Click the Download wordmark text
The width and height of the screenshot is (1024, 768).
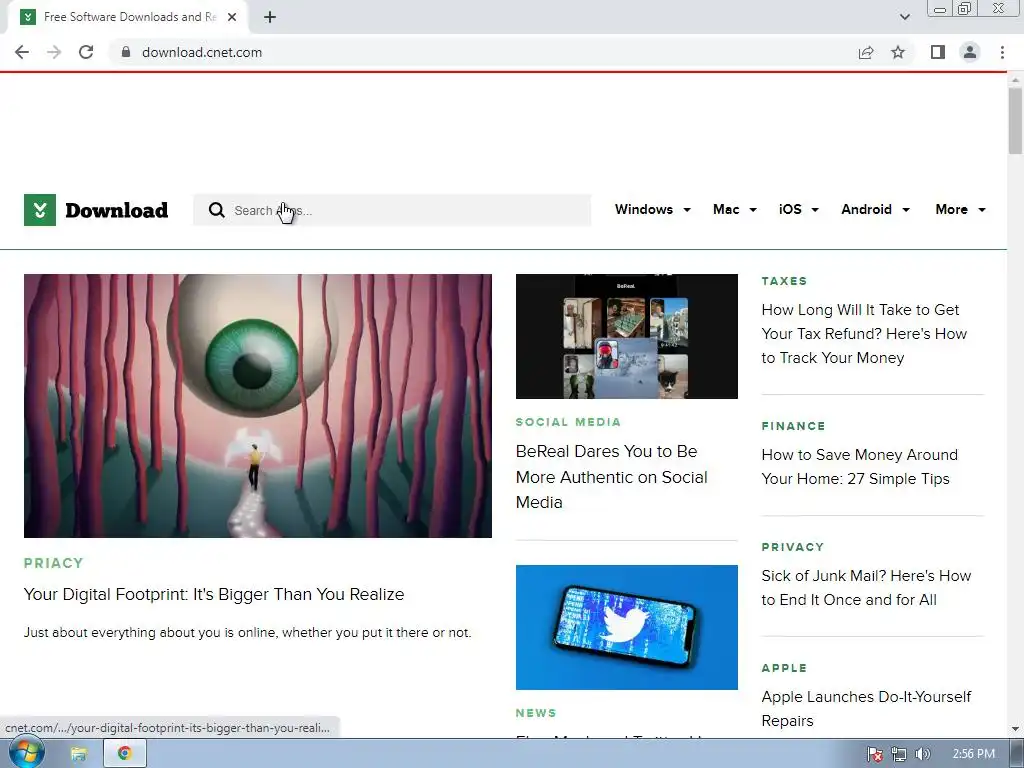[x=116, y=210]
